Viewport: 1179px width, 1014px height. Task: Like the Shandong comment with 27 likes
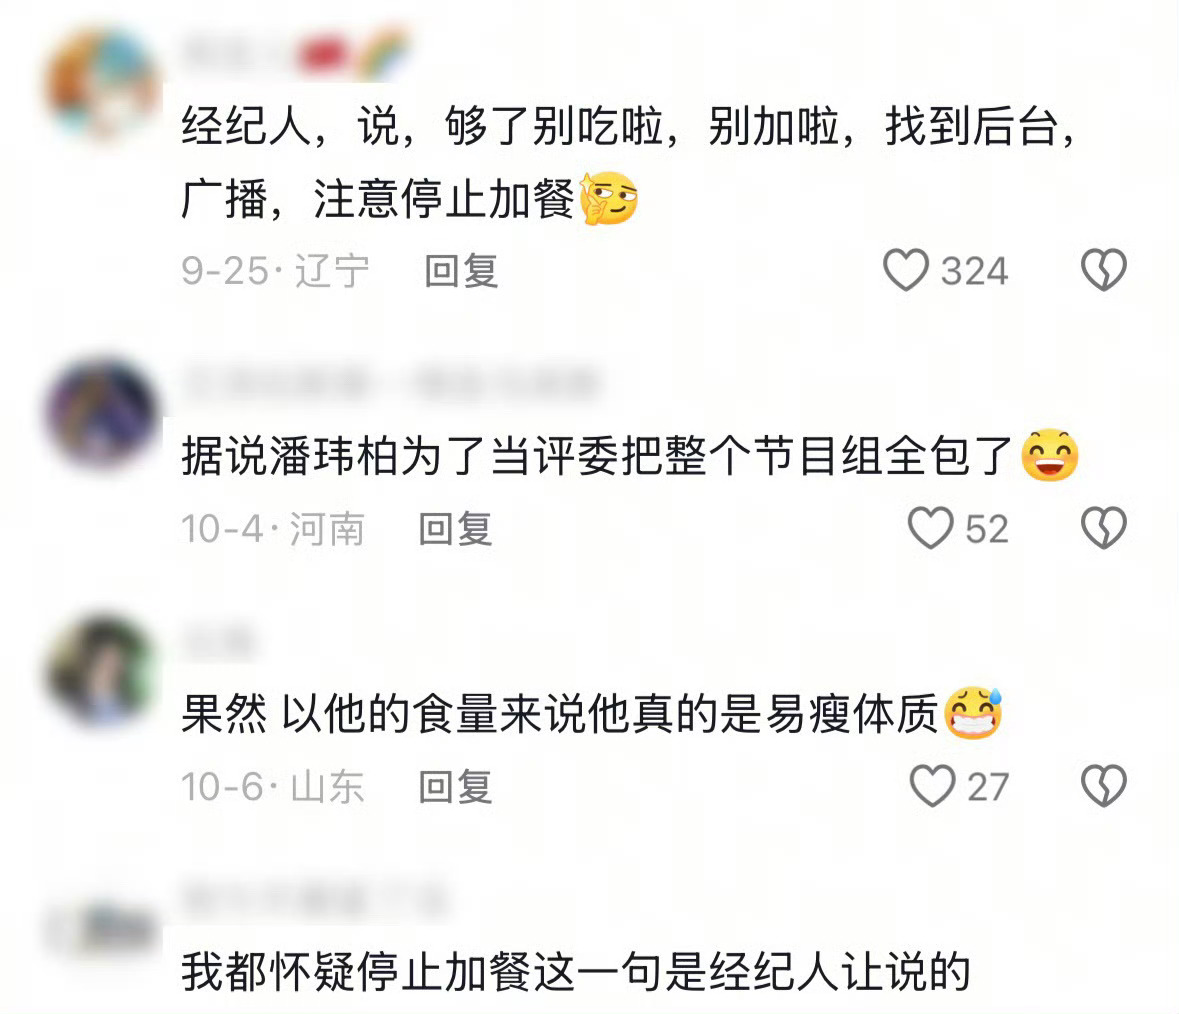click(932, 786)
